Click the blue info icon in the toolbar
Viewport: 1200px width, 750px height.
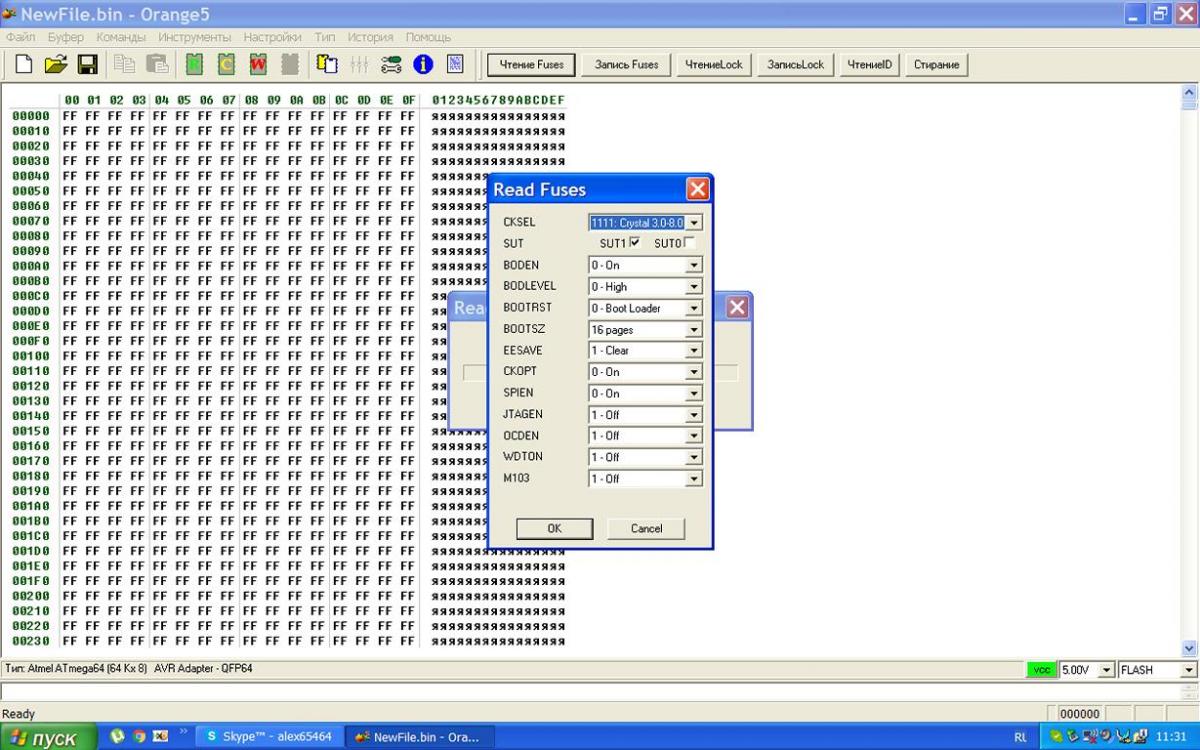click(x=423, y=65)
